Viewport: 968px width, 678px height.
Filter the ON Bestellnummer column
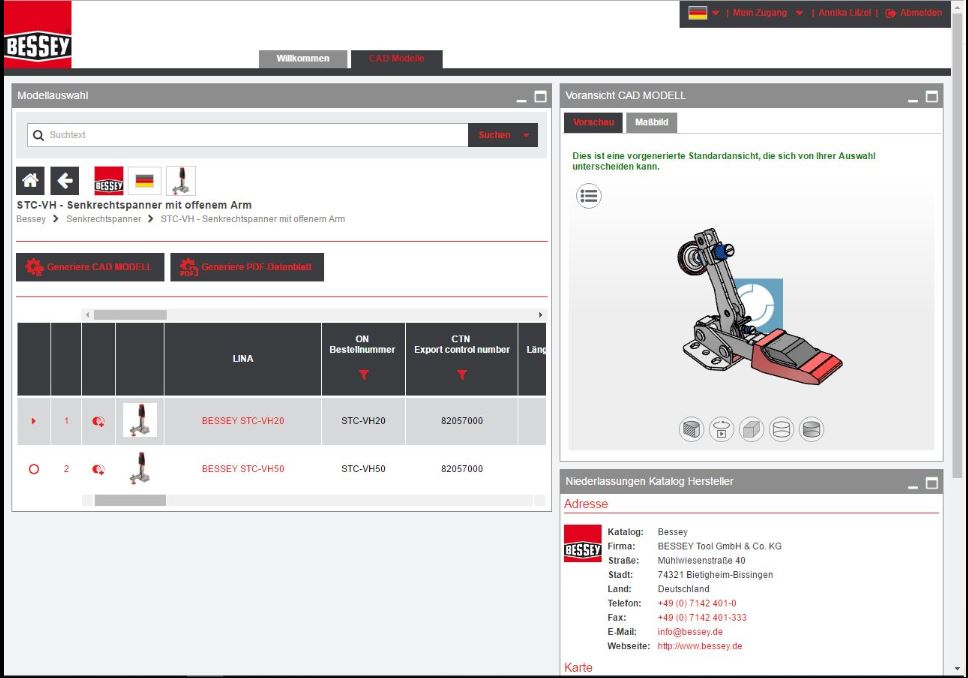363,375
